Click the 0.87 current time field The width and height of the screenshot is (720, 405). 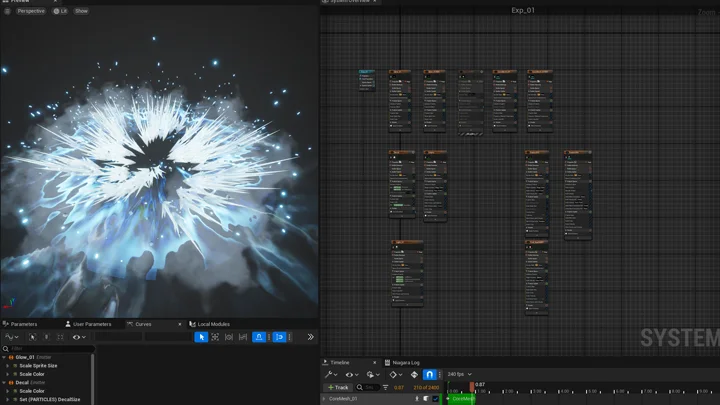399,388
